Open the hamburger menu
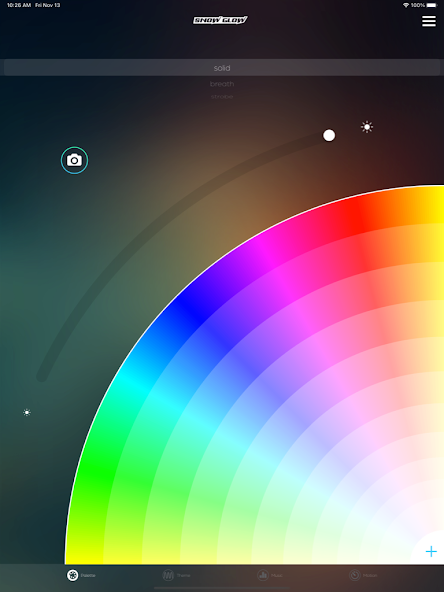Screen dimensions: 444x592 click(429, 21)
